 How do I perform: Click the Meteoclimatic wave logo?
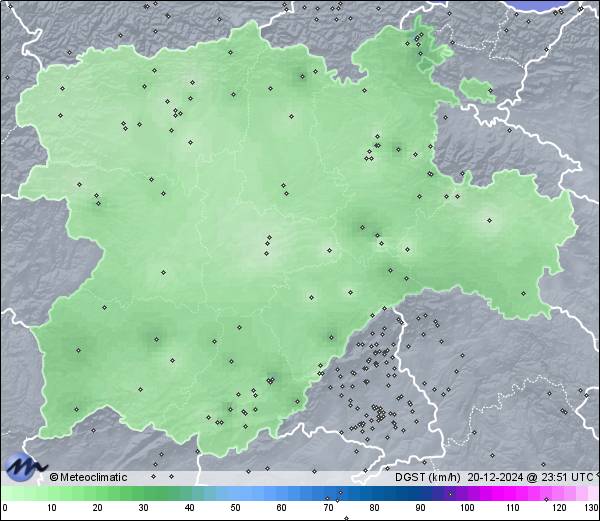coord(24,467)
